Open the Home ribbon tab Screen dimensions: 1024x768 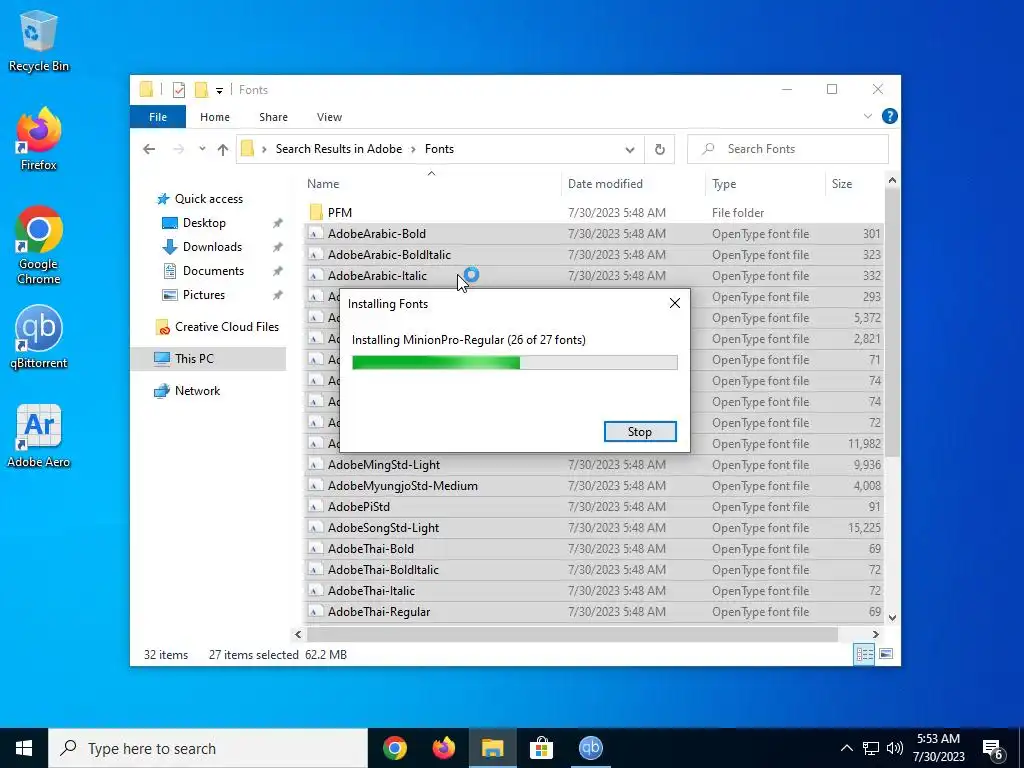click(x=215, y=117)
